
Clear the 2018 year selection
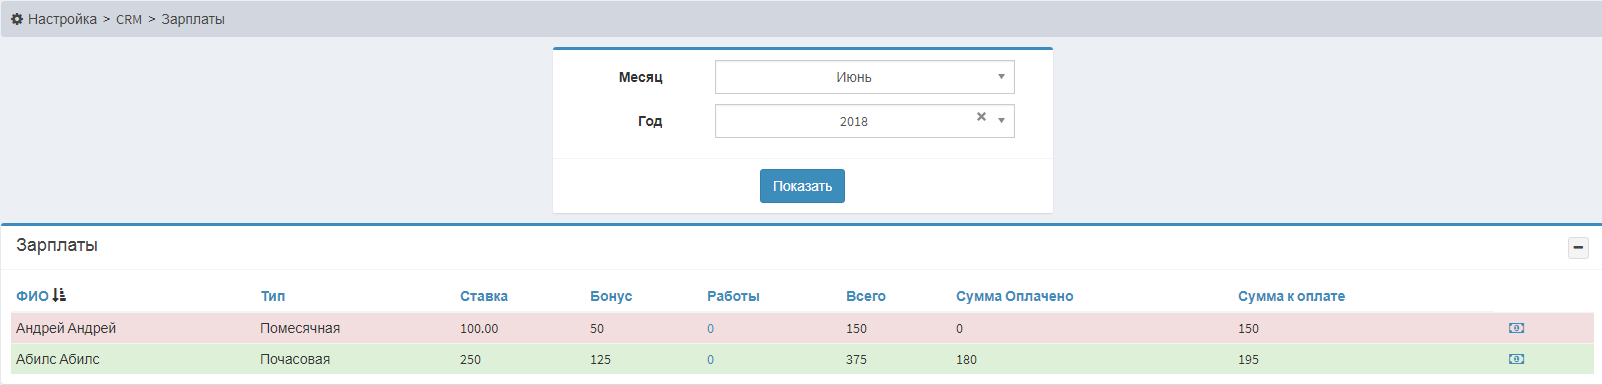981,117
